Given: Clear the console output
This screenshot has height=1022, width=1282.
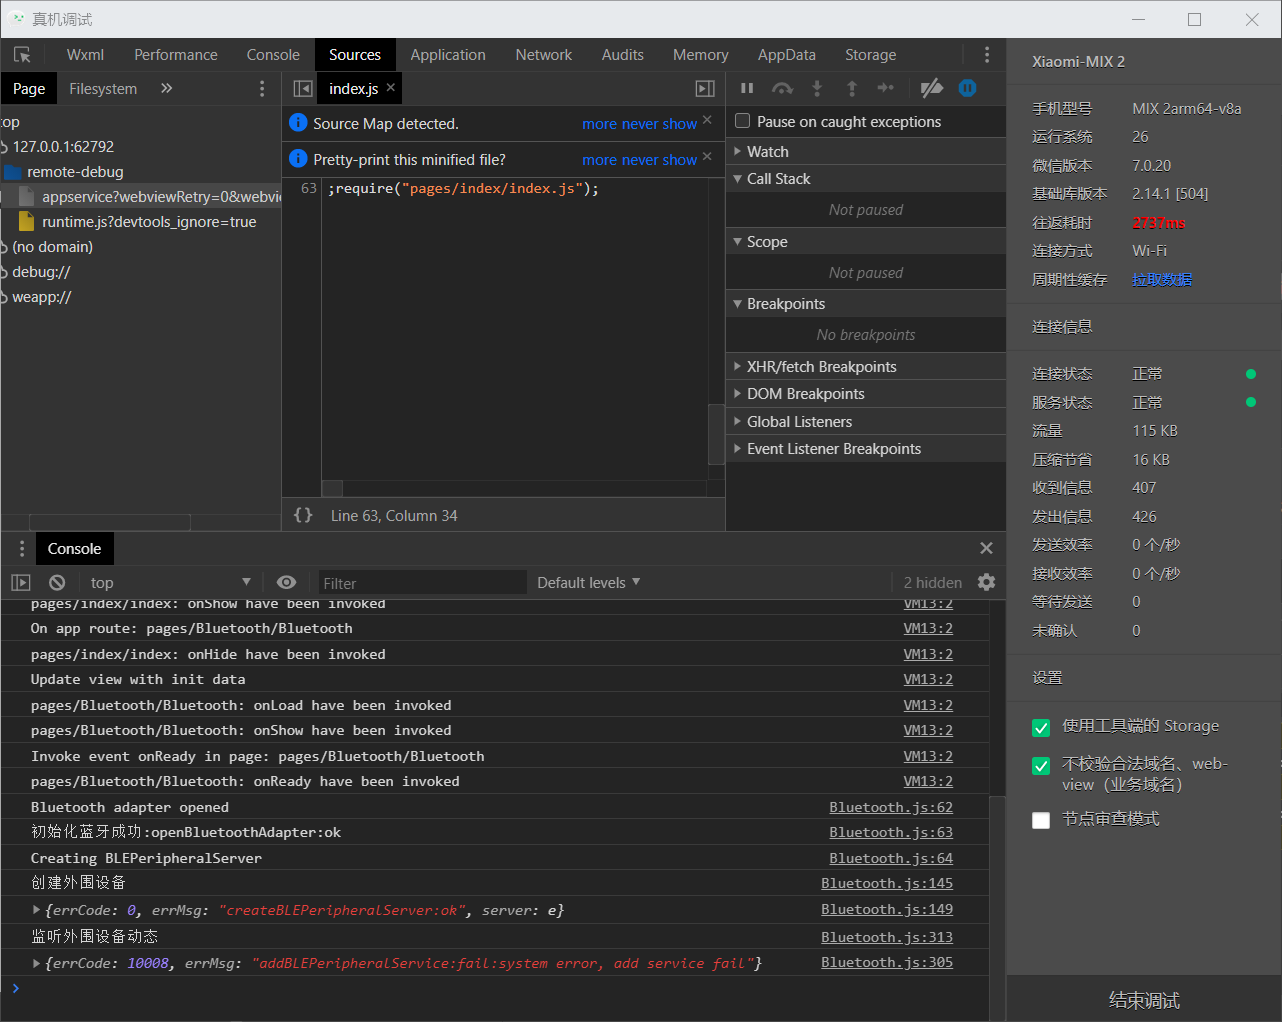Looking at the screenshot, I should pos(57,582).
